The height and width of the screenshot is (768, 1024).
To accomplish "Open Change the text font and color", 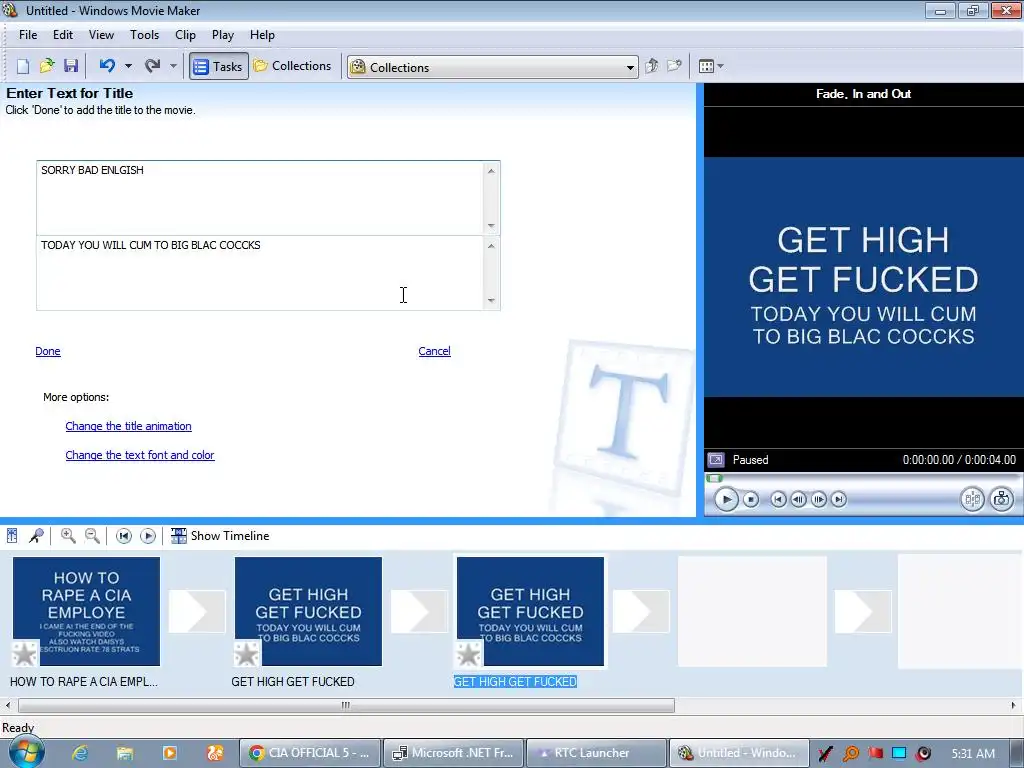I will tap(140, 455).
